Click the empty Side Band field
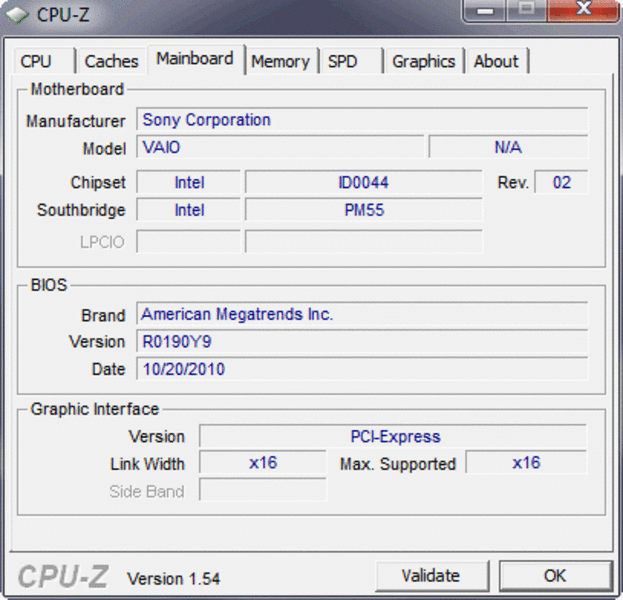Screen dimensions: 623x600 coord(263,490)
